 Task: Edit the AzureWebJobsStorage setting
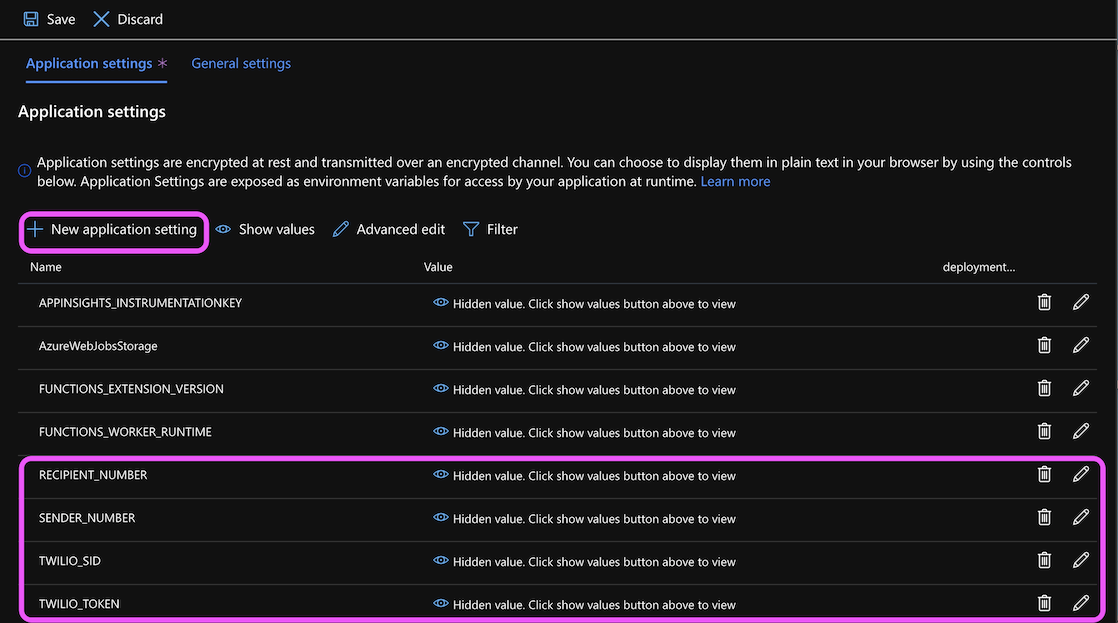tap(1080, 345)
